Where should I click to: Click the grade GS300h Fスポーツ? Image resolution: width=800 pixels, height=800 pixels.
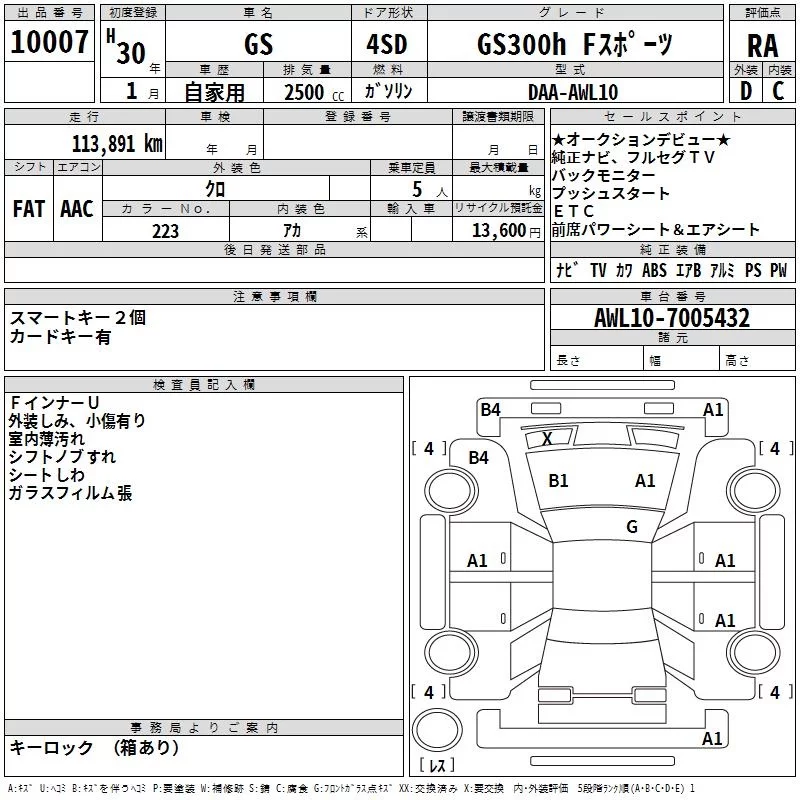[x=575, y=44]
